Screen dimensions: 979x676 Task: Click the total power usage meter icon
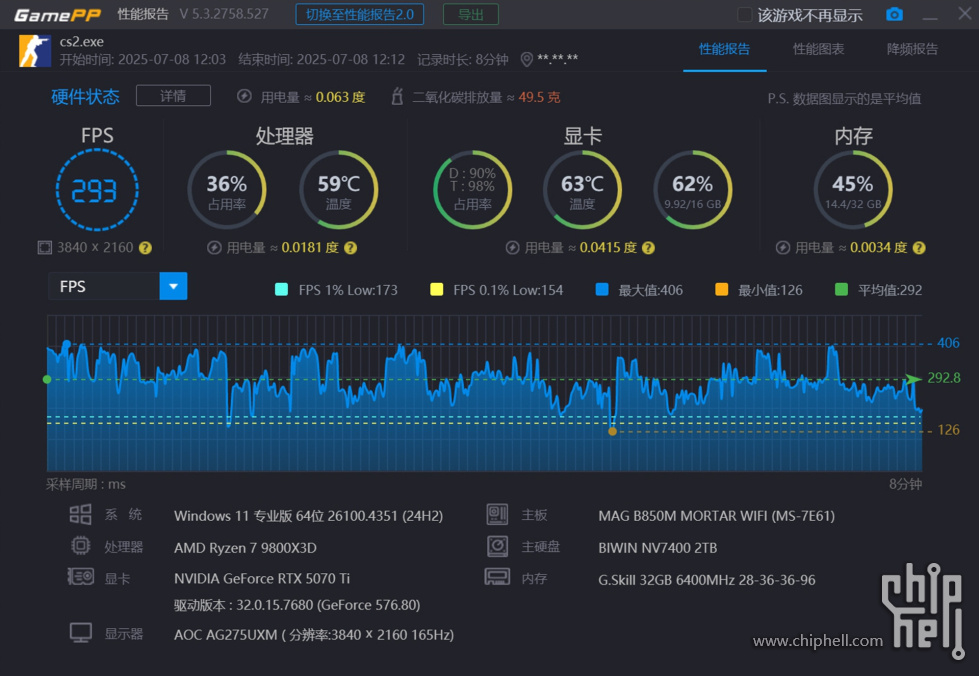pos(244,96)
